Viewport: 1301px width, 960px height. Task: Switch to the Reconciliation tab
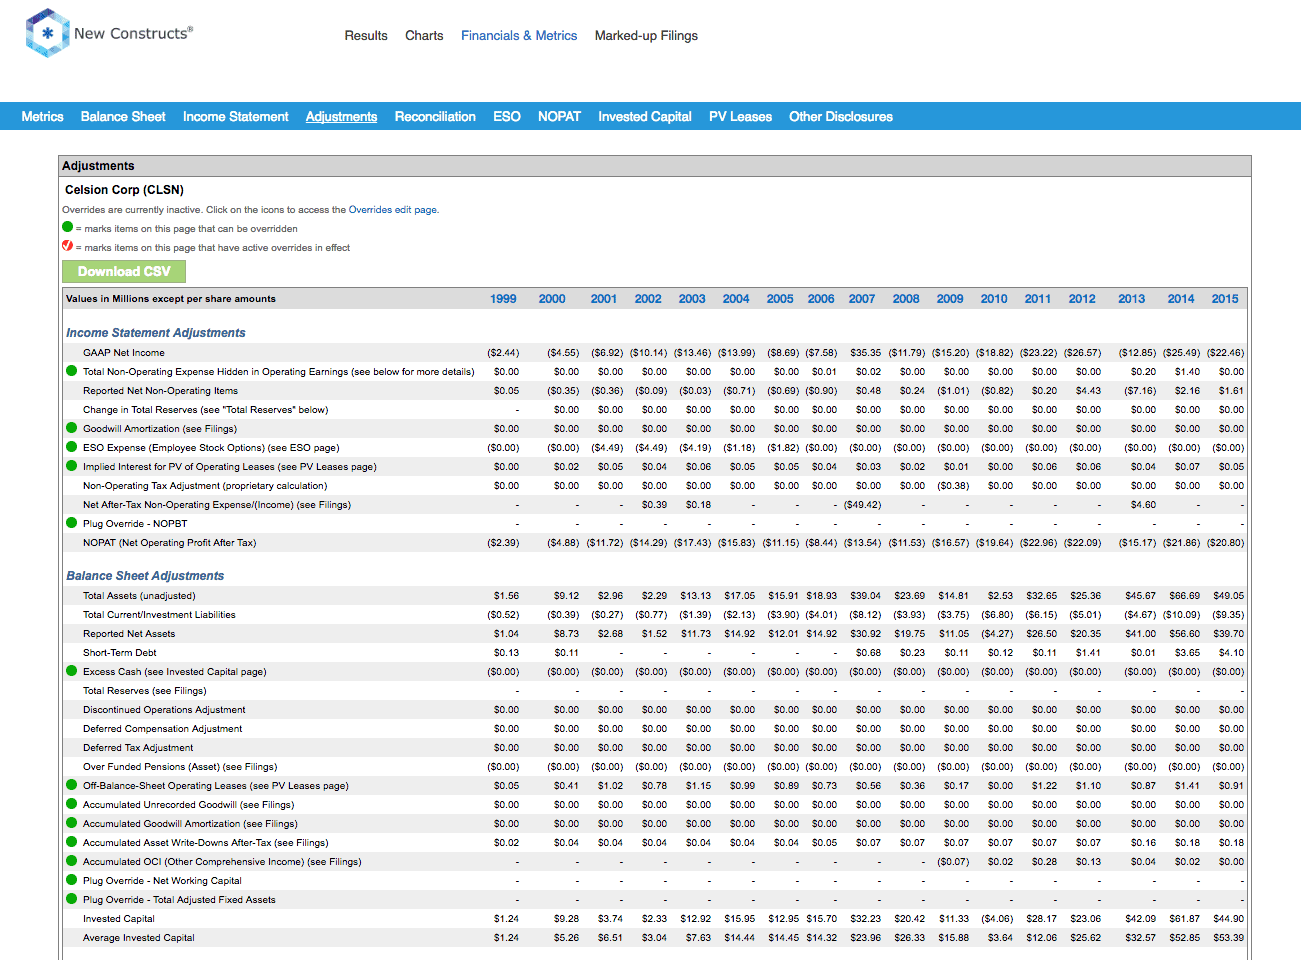point(435,116)
